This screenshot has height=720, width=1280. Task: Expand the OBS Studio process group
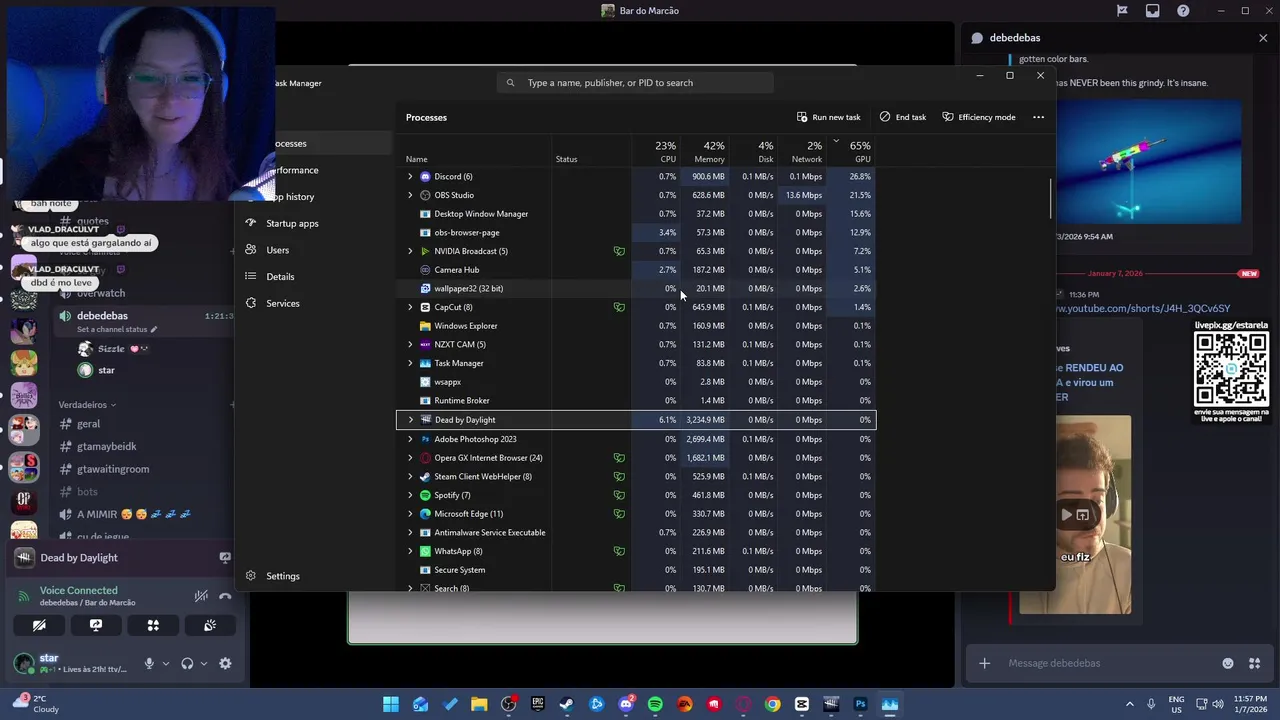[410, 195]
